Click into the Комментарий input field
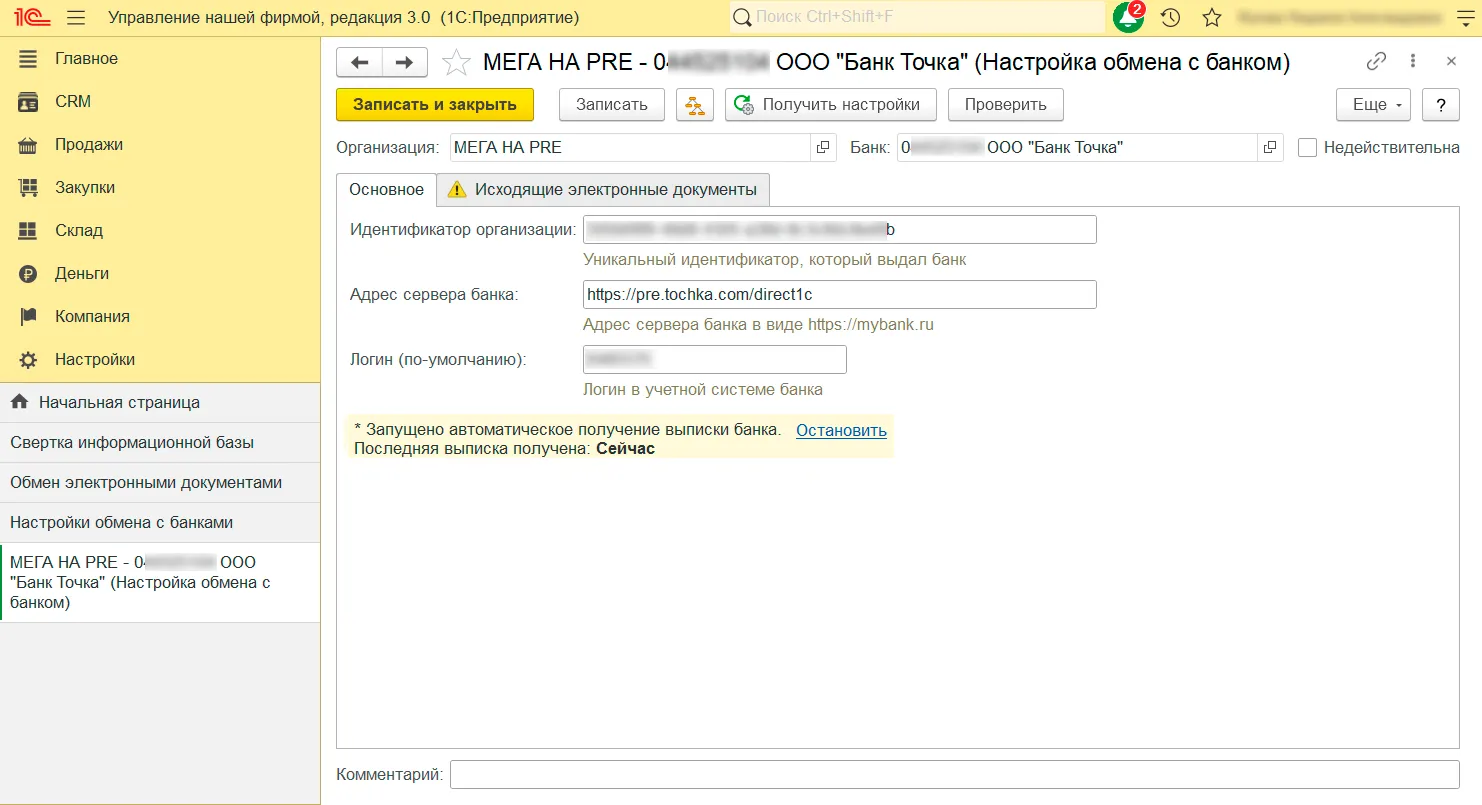 pos(954,774)
